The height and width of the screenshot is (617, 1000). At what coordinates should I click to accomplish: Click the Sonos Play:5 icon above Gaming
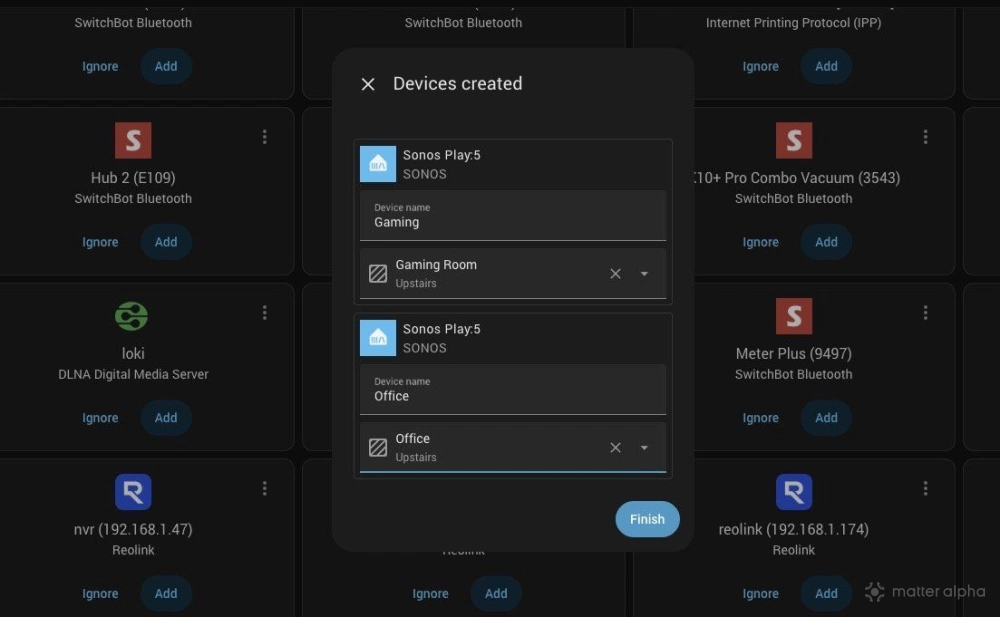(377, 163)
